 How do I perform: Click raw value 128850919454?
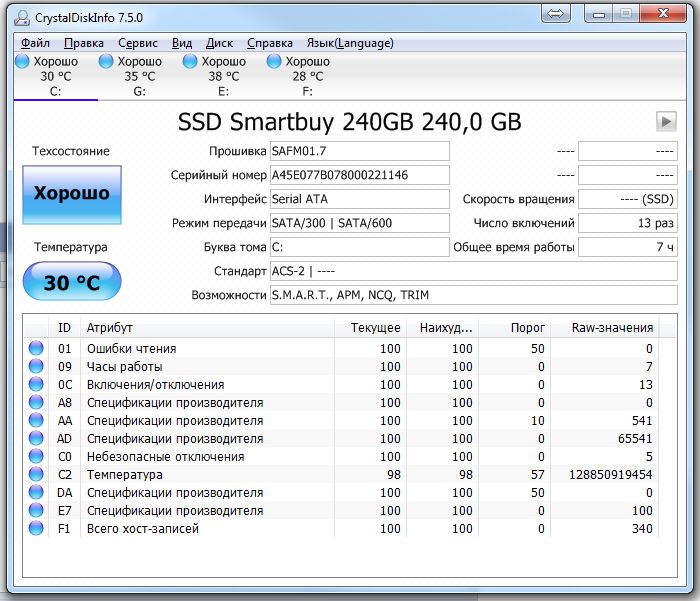tap(610, 475)
